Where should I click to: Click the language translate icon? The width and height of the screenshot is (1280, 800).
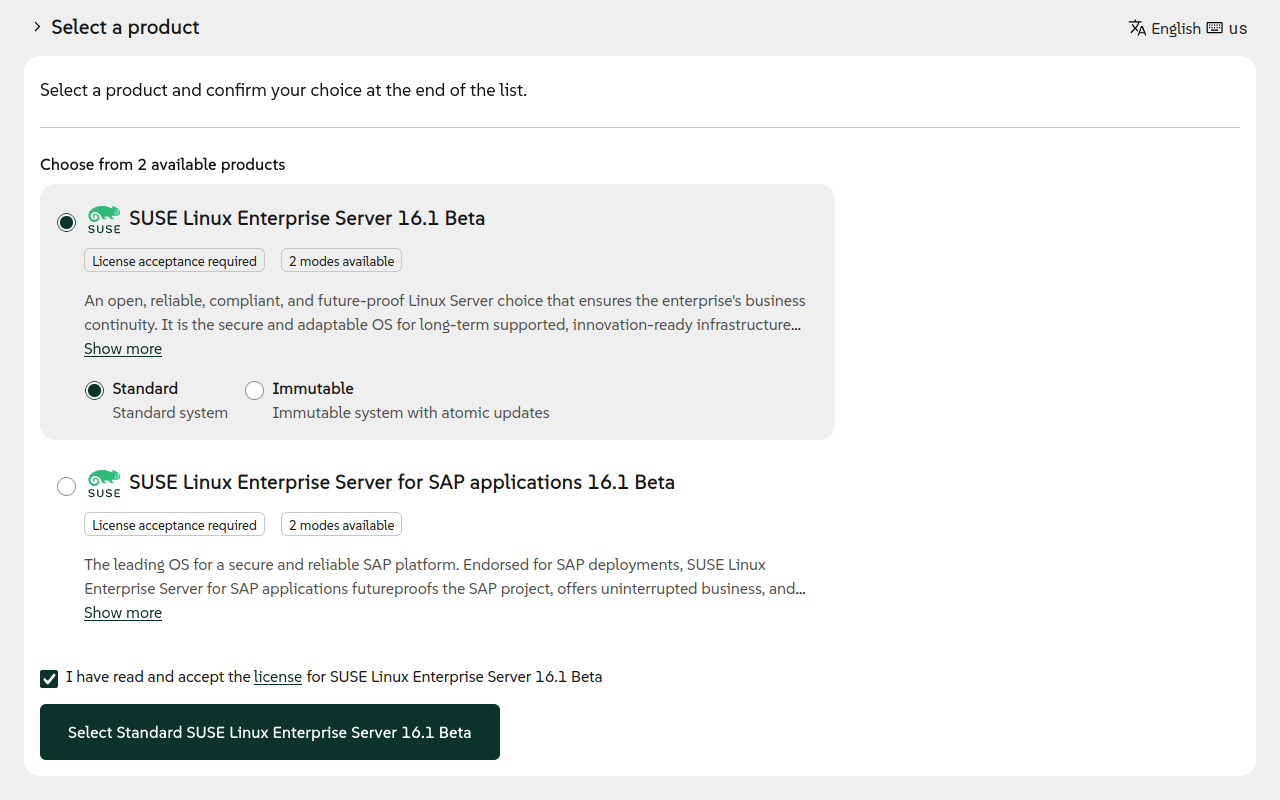(1137, 28)
